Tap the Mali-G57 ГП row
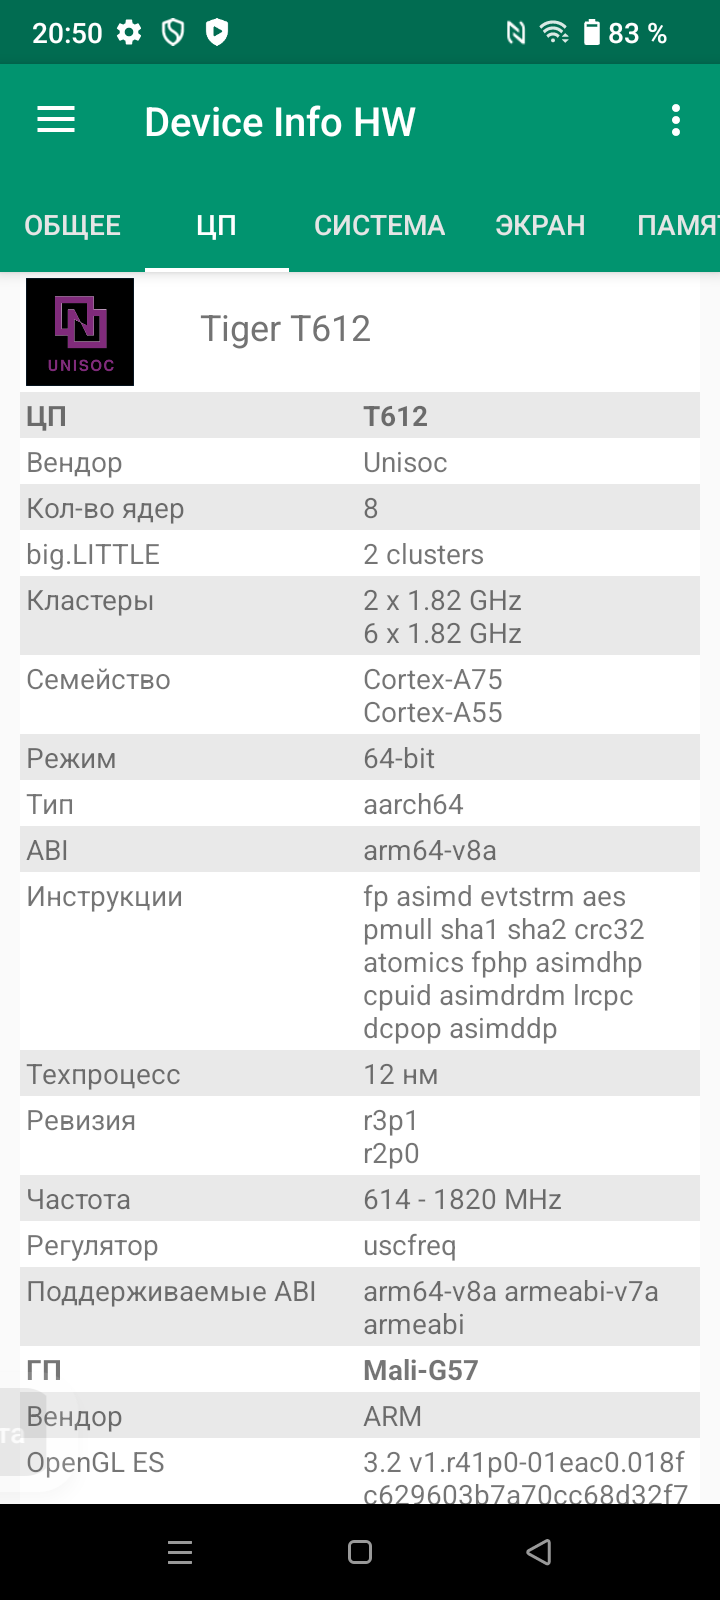720x1600 pixels. [x=360, y=1370]
